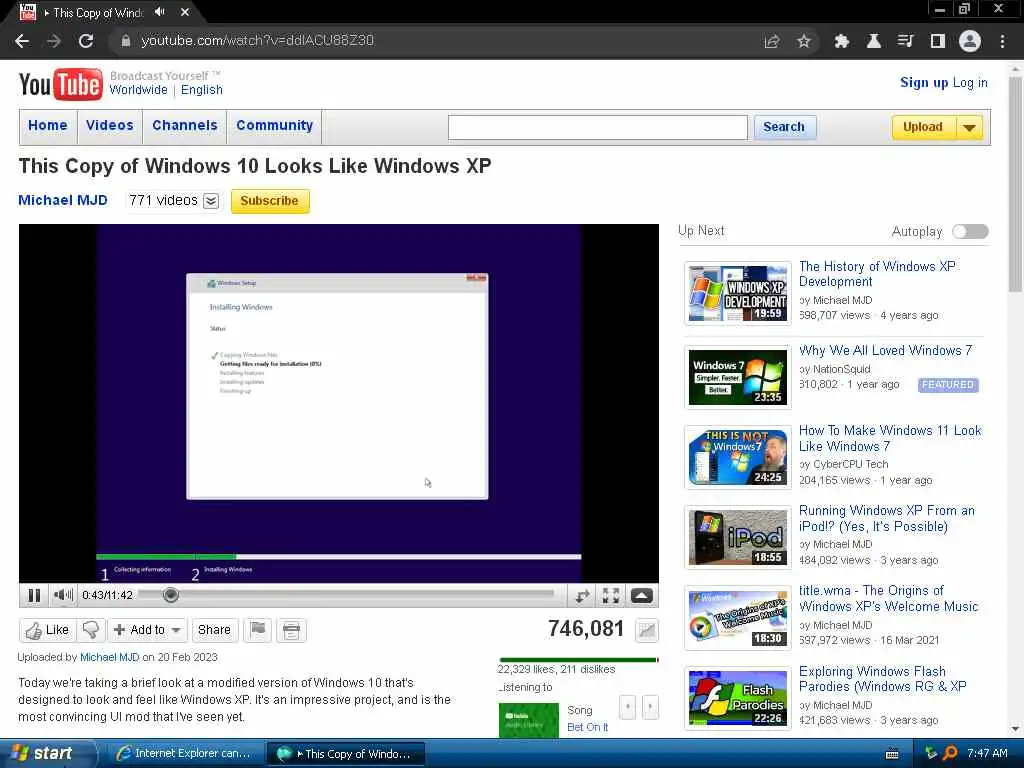Open the Chrome three-dot menu

(1002, 41)
